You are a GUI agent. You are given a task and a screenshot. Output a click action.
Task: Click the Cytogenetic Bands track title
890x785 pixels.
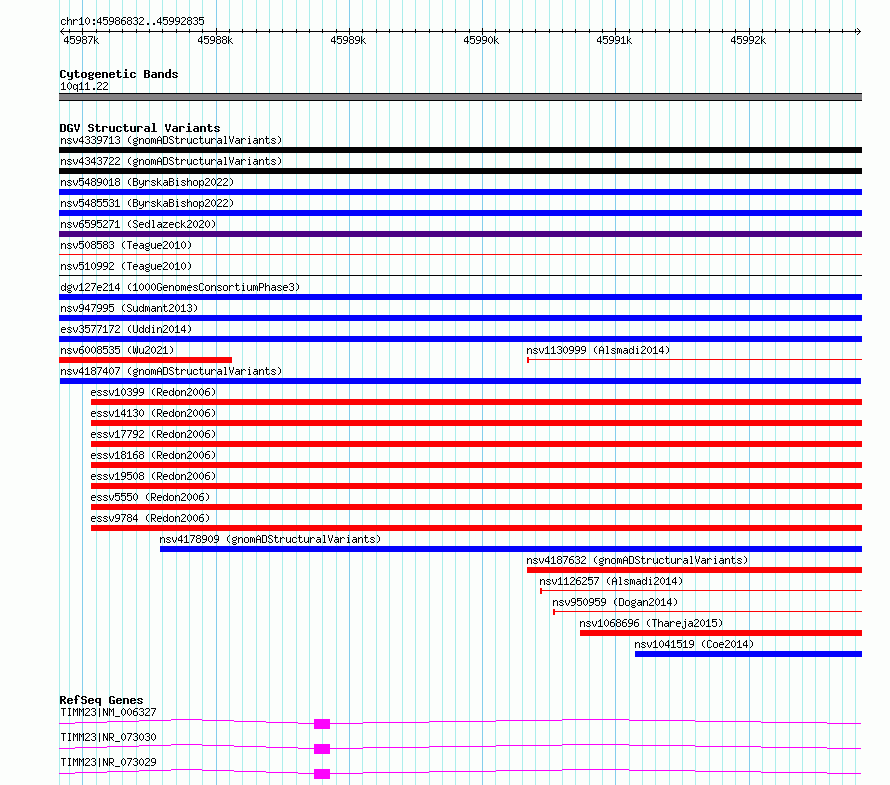coord(119,74)
